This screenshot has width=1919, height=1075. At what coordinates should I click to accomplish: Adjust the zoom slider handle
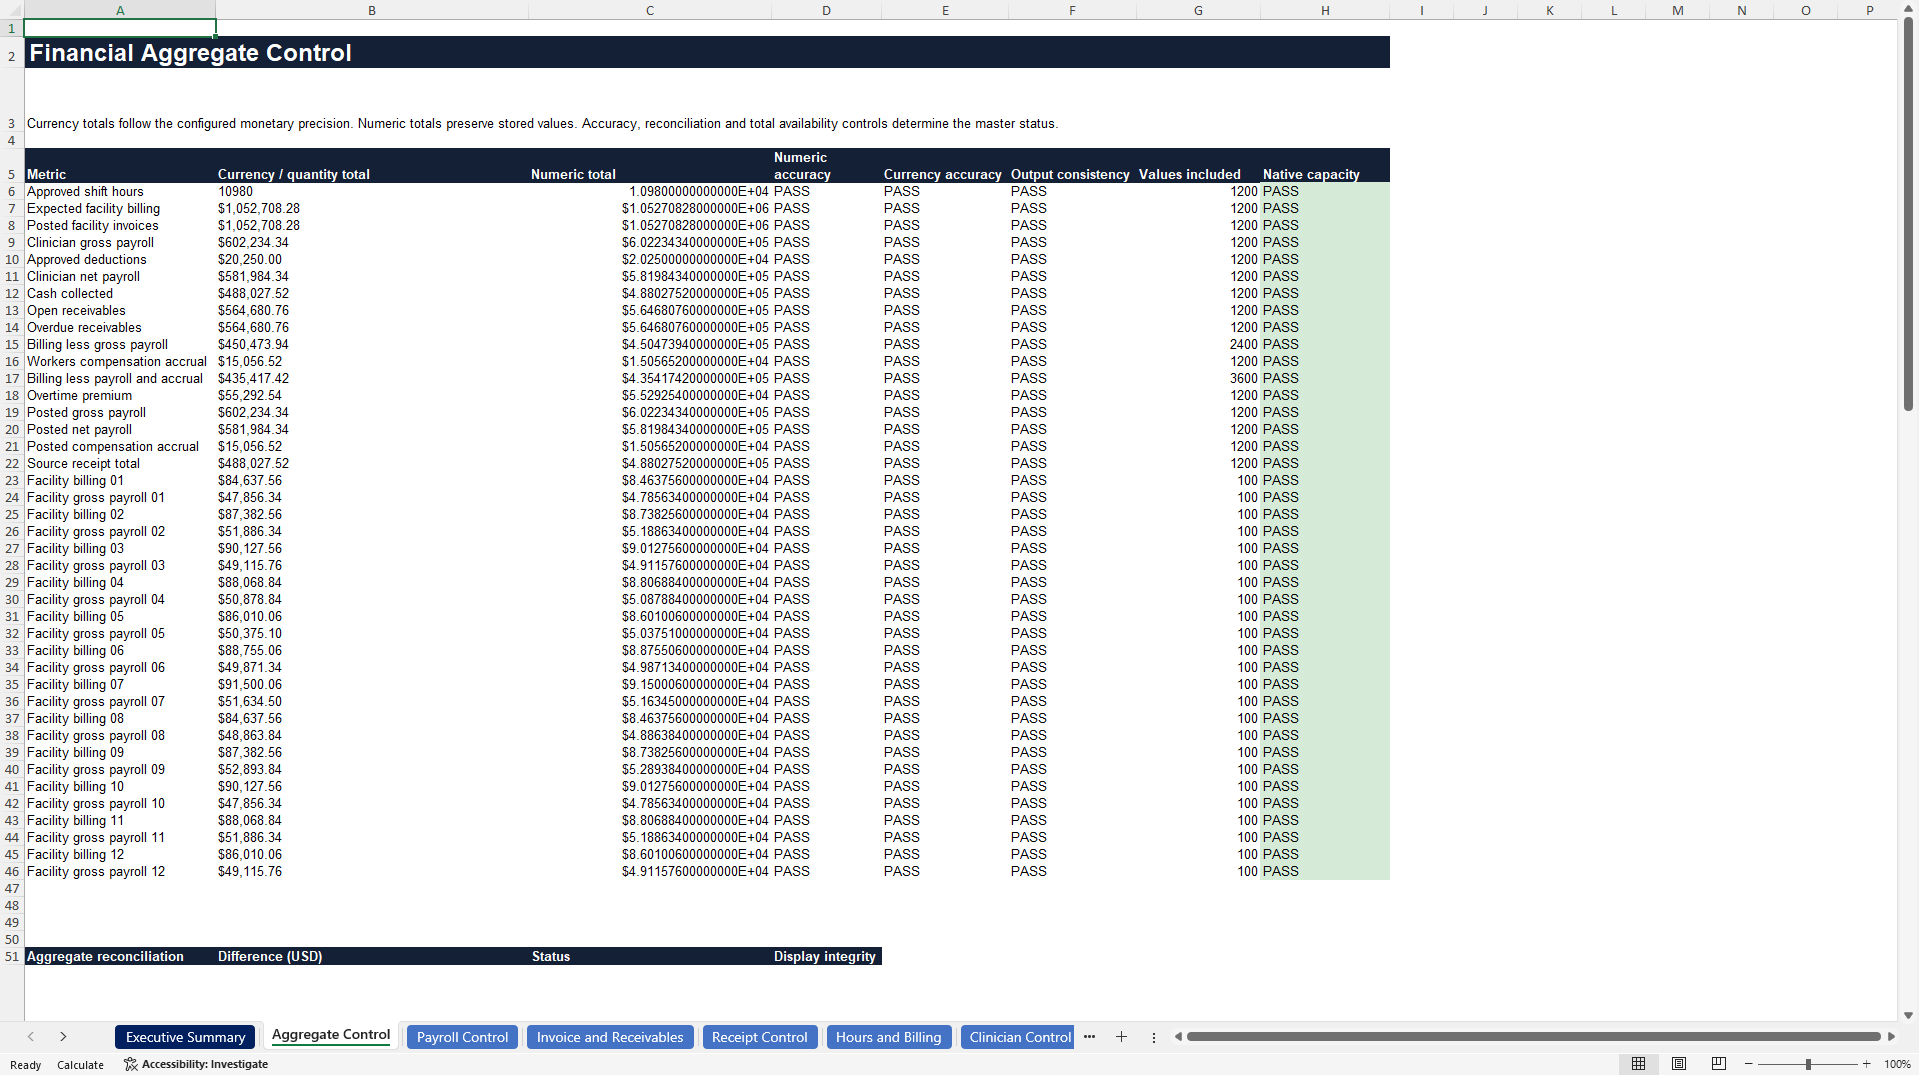click(x=1808, y=1064)
